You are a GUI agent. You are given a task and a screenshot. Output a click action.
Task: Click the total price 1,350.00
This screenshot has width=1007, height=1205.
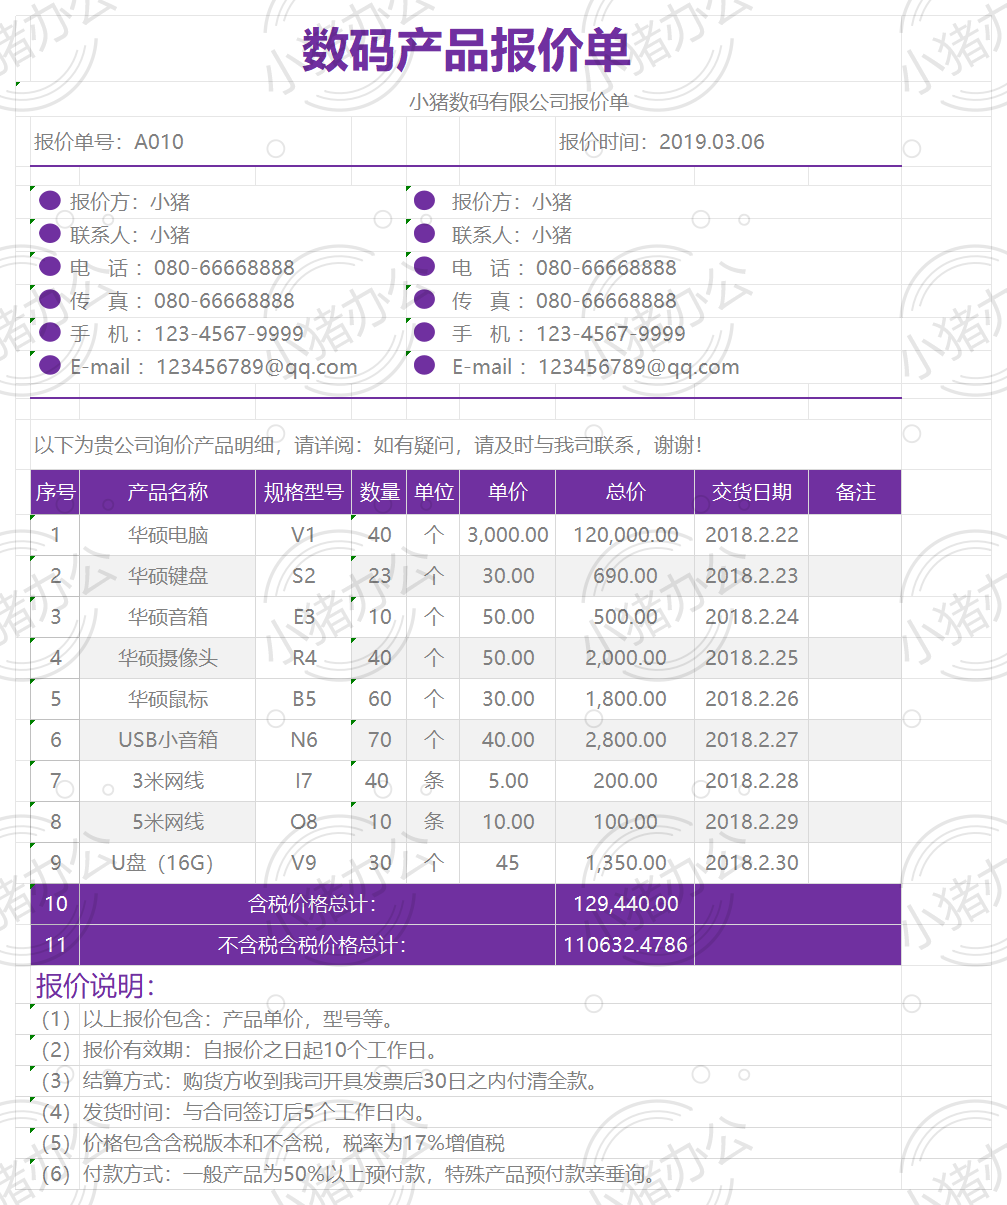pos(626,863)
